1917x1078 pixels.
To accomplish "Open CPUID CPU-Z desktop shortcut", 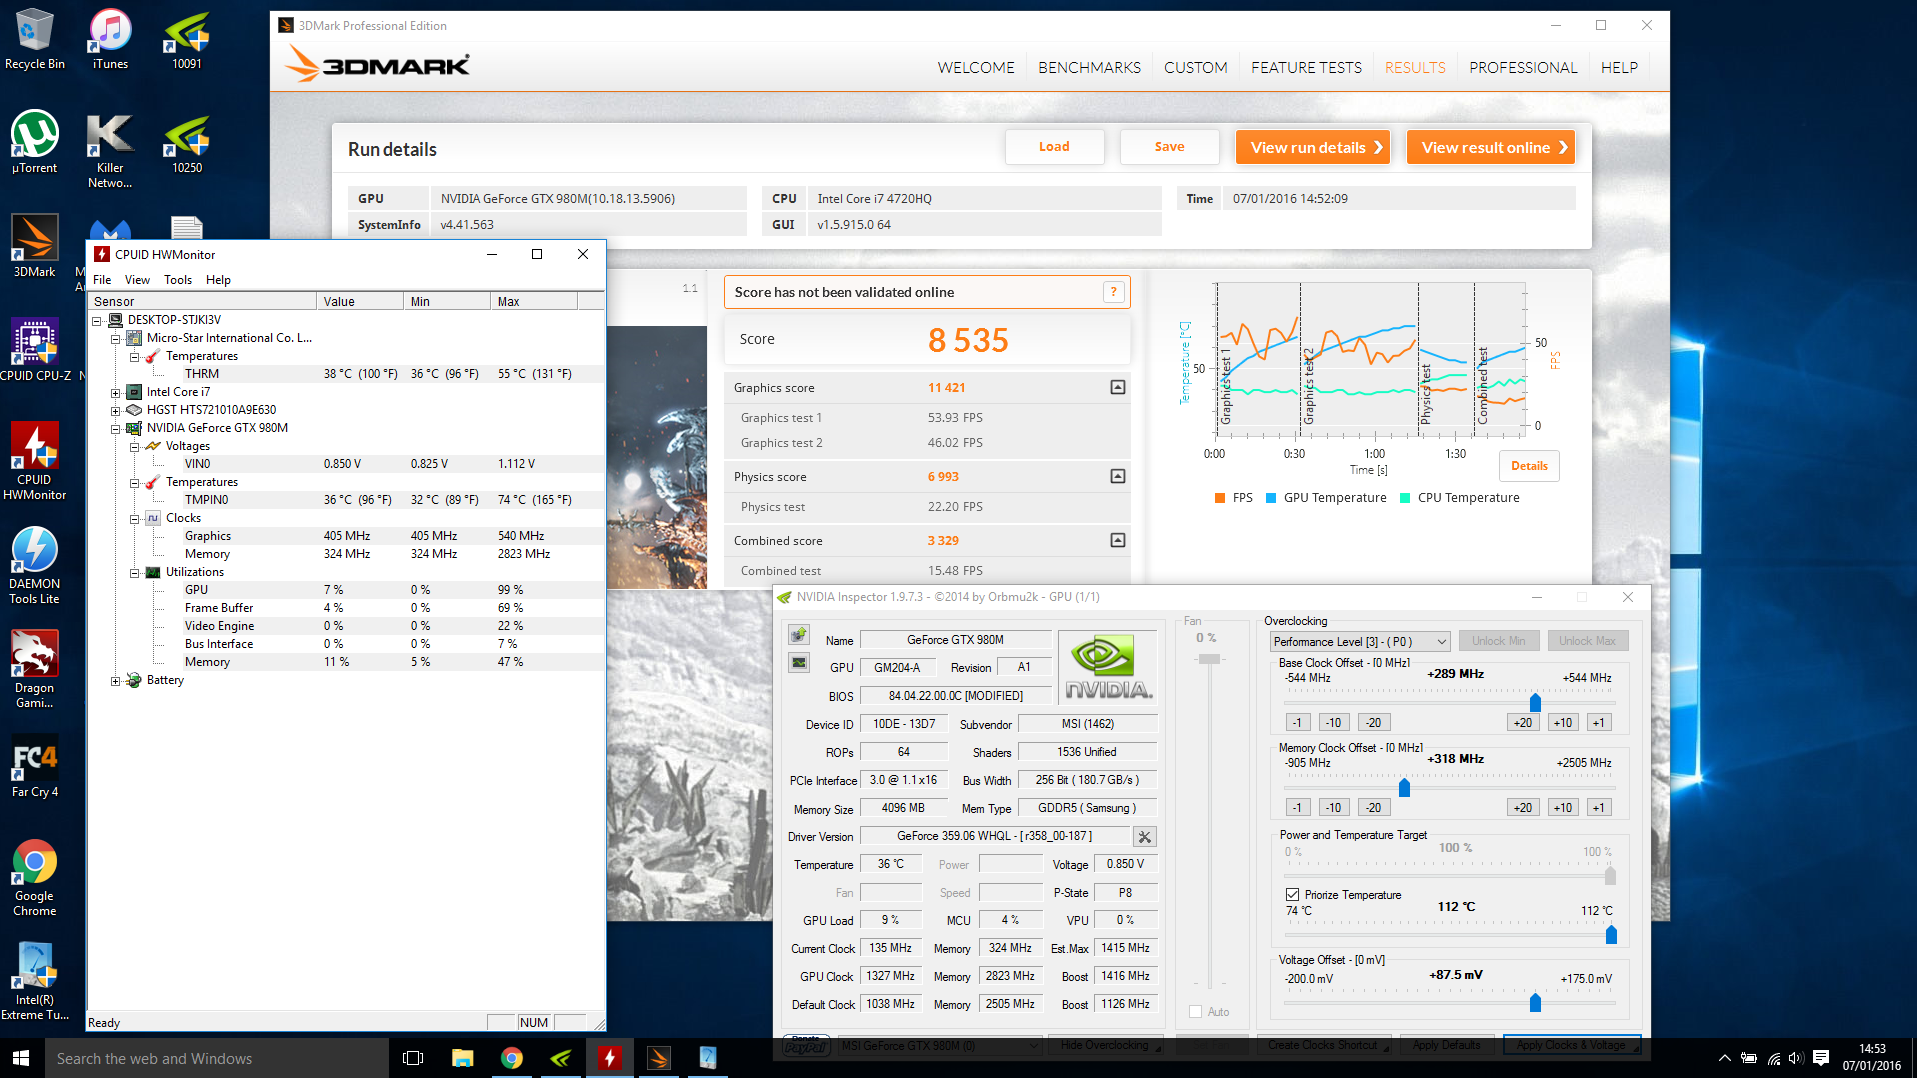I will point(35,350).
